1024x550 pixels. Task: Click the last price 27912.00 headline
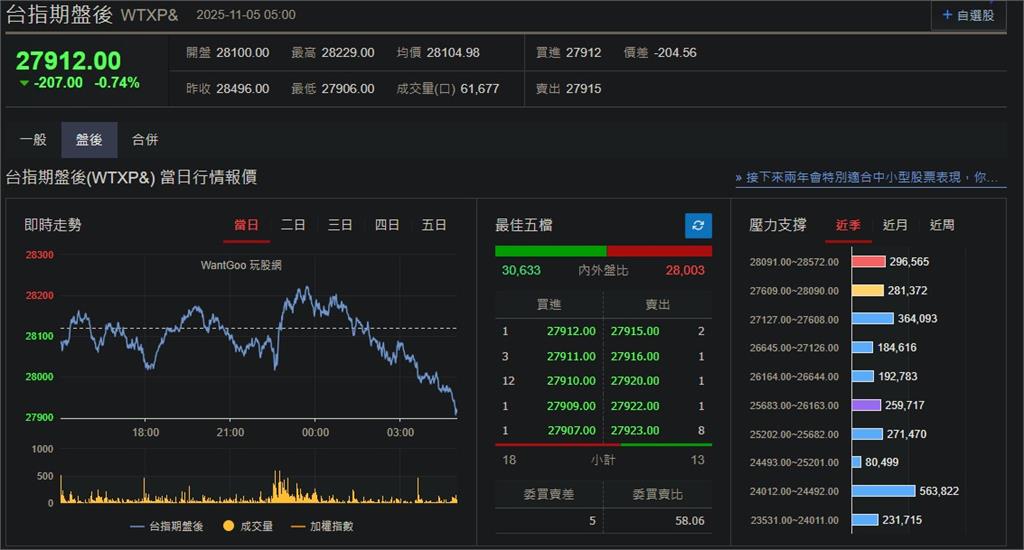click(x=69, y=61)
